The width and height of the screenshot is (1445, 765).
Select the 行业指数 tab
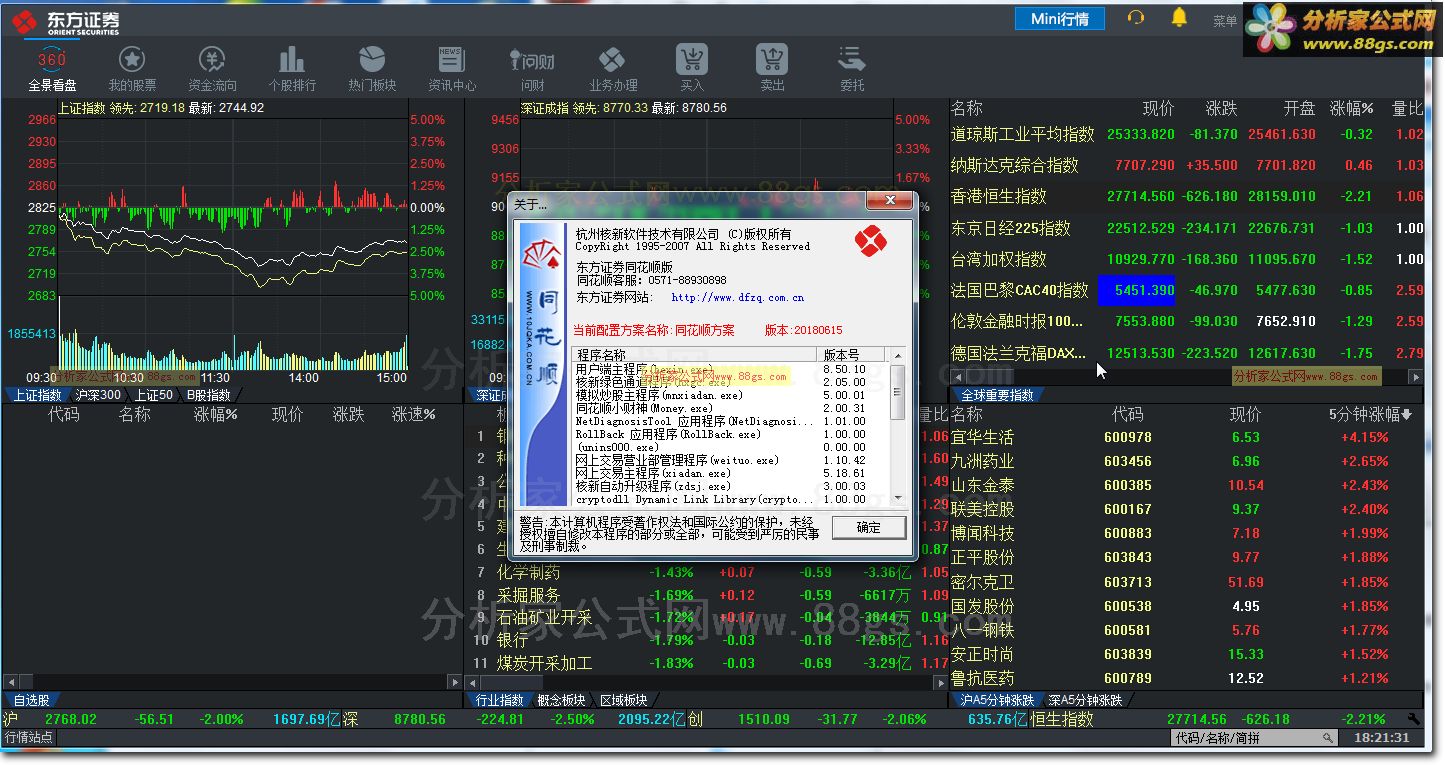click(x=500, y=700)
